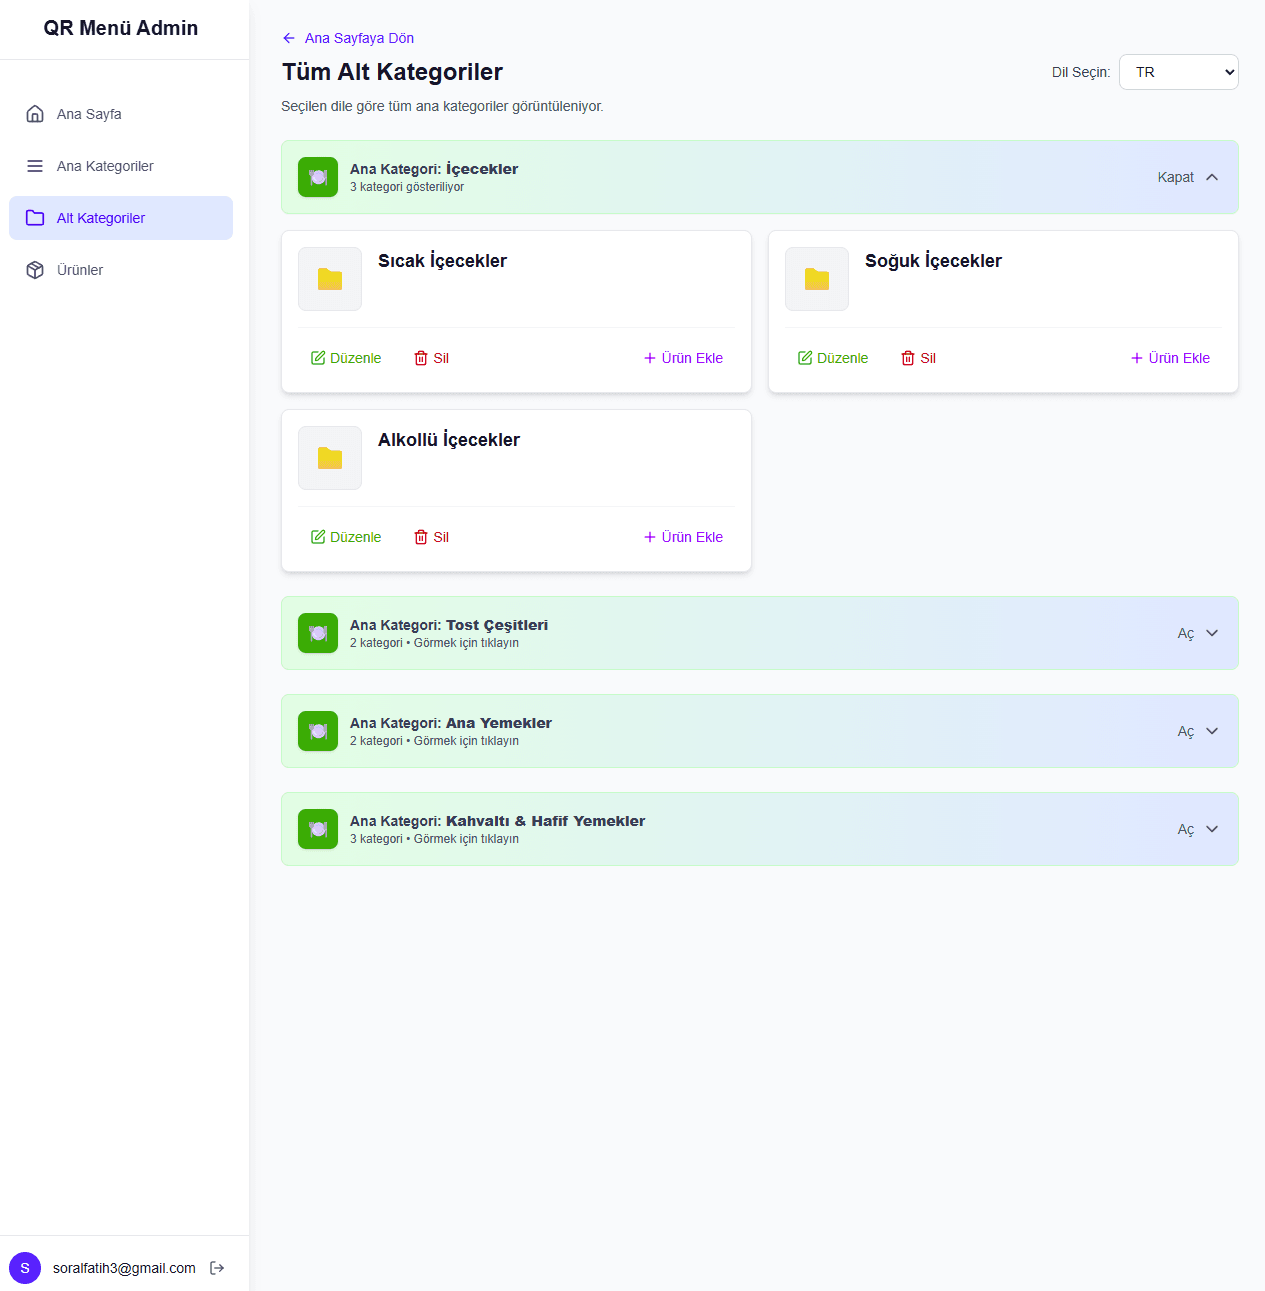Viewport: 1265px width, 1291px height.
Task: Expand the Ana Yemekler category
Action: (x=1197, y=731)
